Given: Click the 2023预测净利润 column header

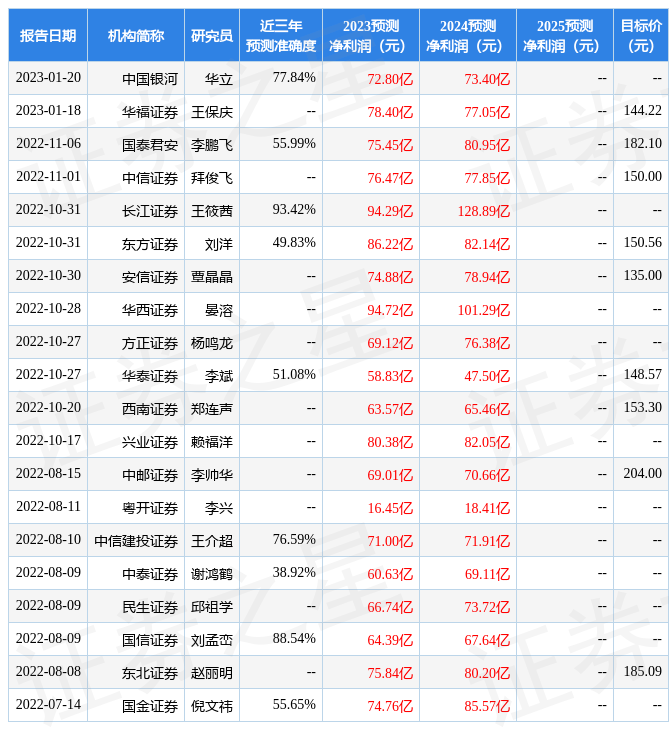Looking at the screenshot, I should coord(371,35).
